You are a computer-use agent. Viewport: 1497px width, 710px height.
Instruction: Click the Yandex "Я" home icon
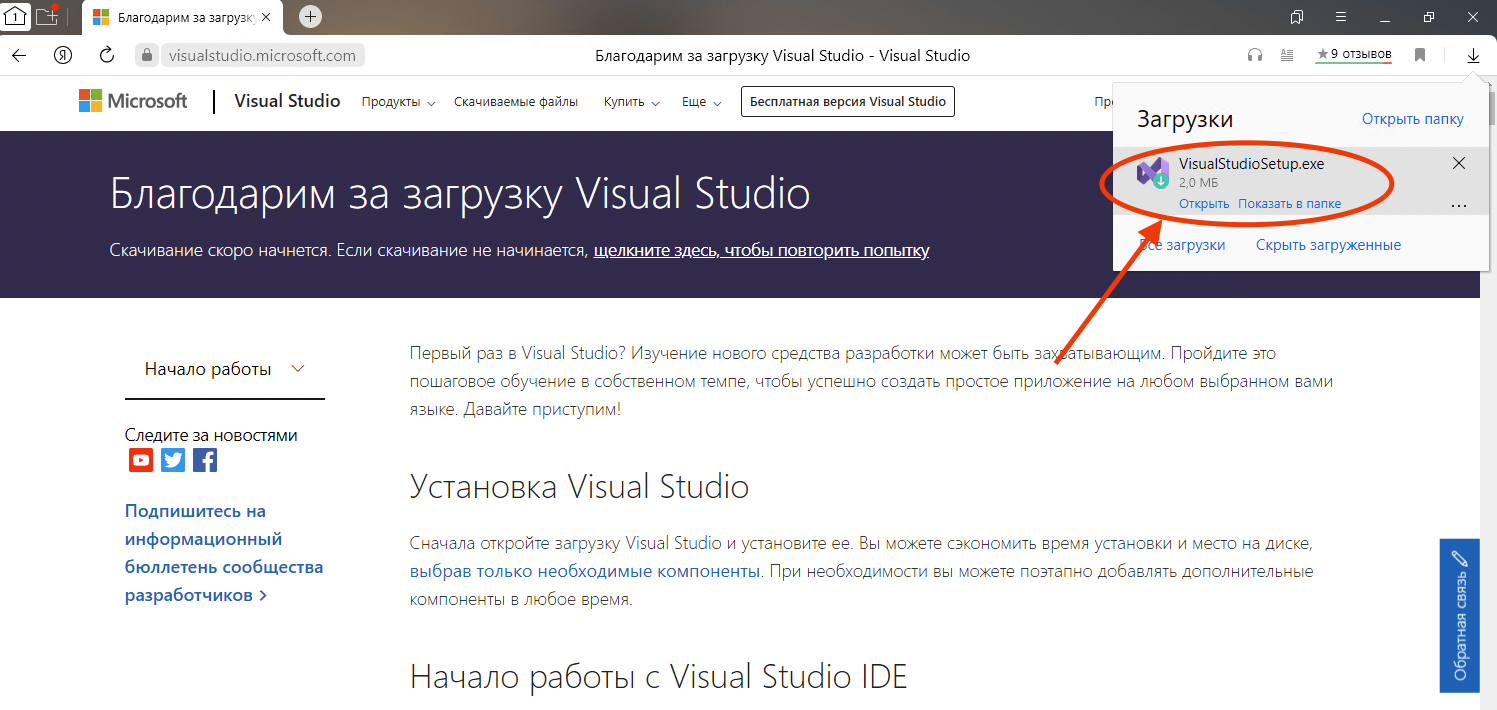click(63, 55)
